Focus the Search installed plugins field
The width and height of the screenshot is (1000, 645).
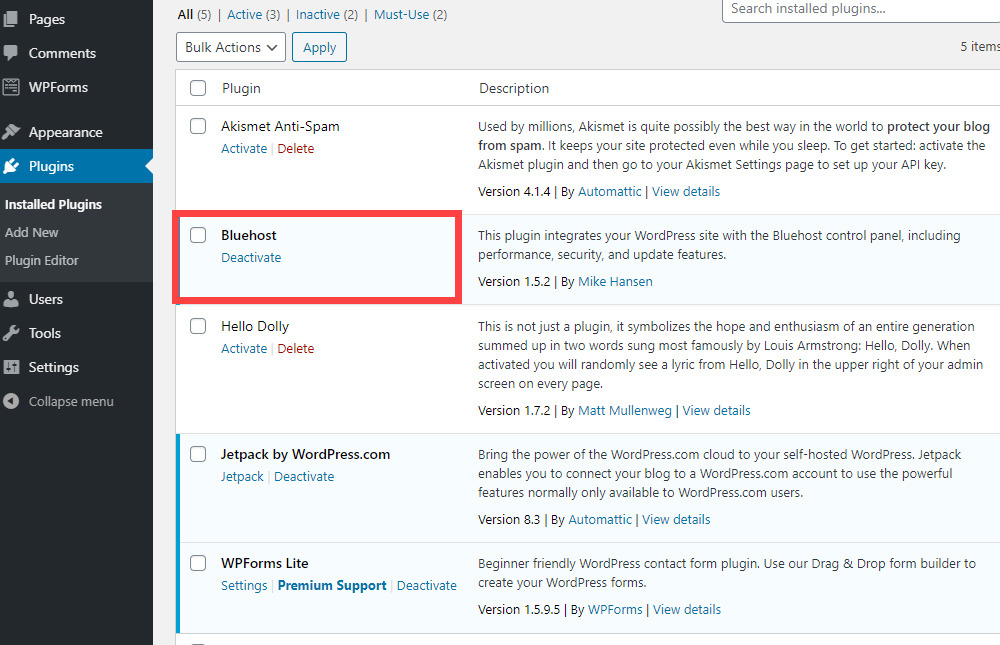(861, 9)
